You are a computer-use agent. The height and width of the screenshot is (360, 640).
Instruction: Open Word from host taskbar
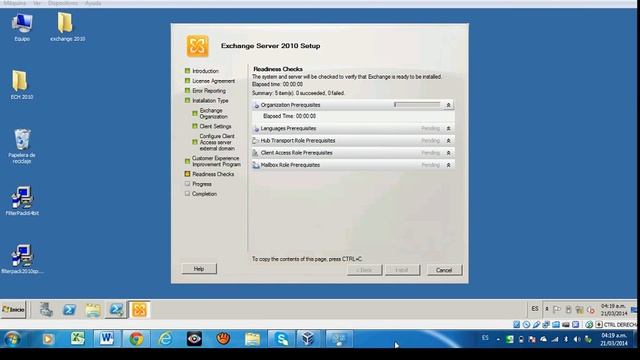click(107, 339)
